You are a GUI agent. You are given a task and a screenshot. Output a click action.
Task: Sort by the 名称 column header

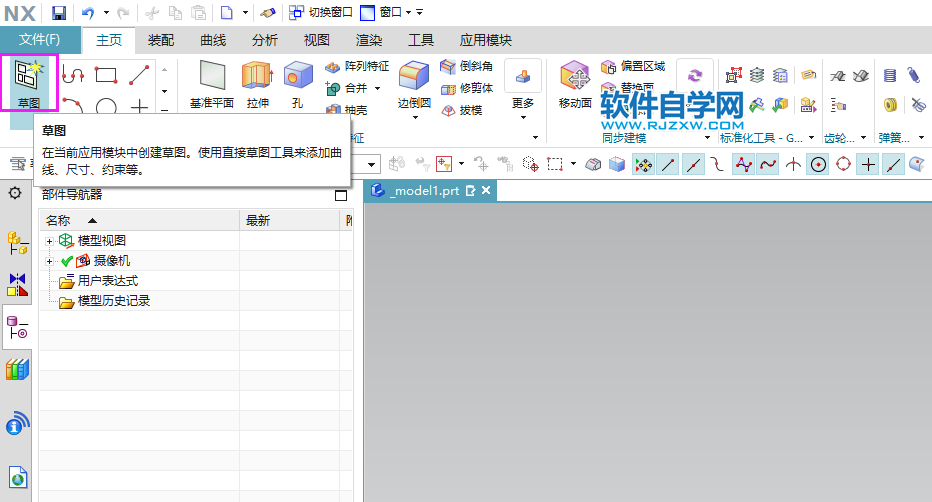(x=140, y=220)
